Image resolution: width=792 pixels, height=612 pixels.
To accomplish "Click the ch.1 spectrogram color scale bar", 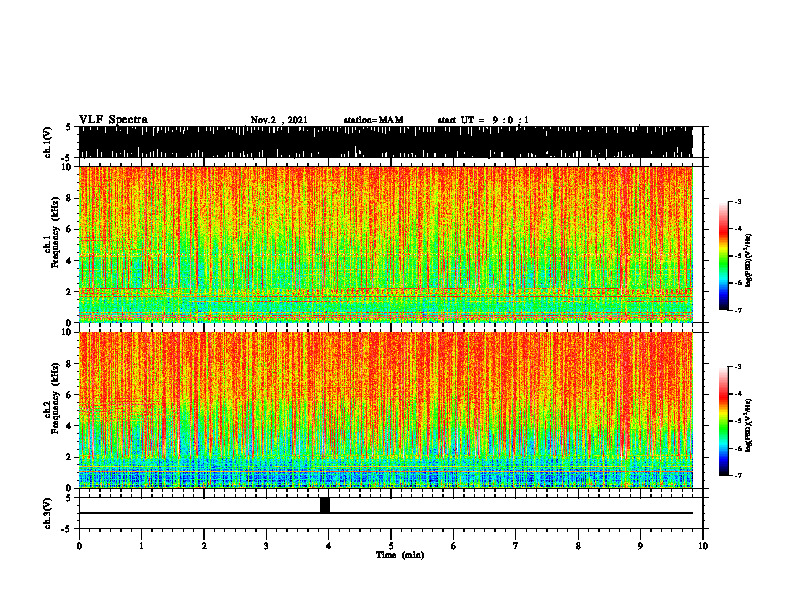I will coord(723,256).
